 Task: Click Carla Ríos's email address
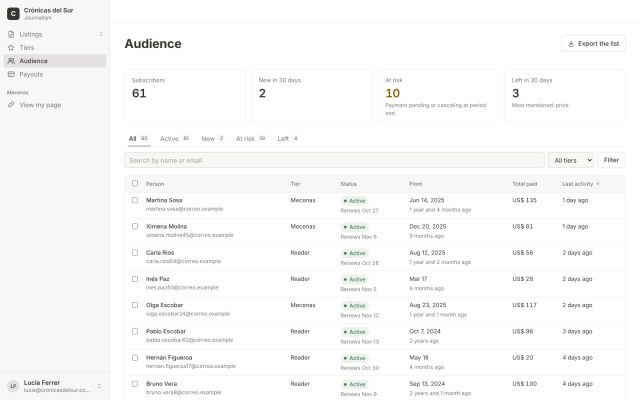[183, 261]
